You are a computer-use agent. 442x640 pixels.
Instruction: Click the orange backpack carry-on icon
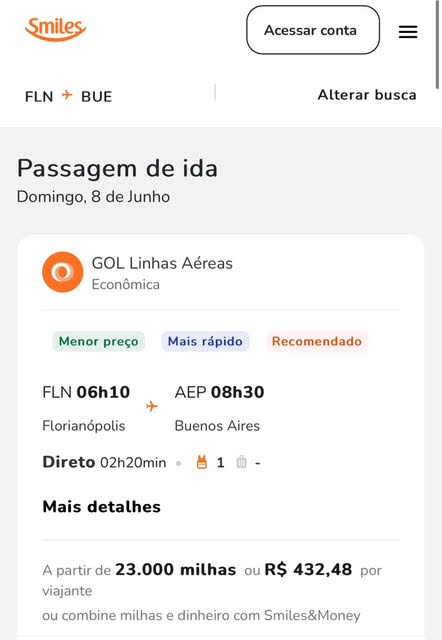[202, 462]
